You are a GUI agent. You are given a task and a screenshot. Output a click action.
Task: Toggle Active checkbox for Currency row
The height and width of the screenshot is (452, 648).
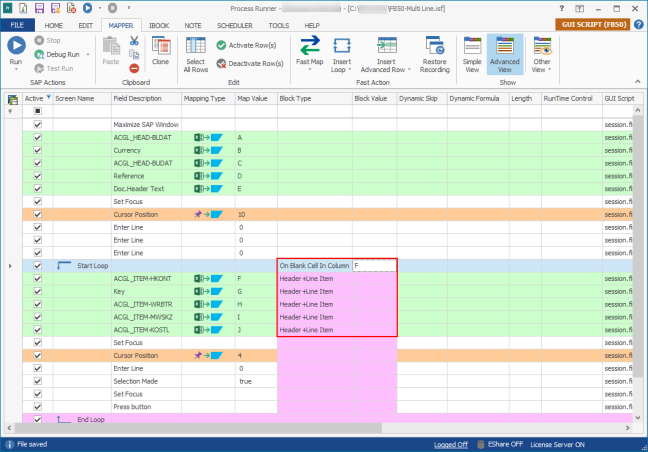click(x=38, y=150)
